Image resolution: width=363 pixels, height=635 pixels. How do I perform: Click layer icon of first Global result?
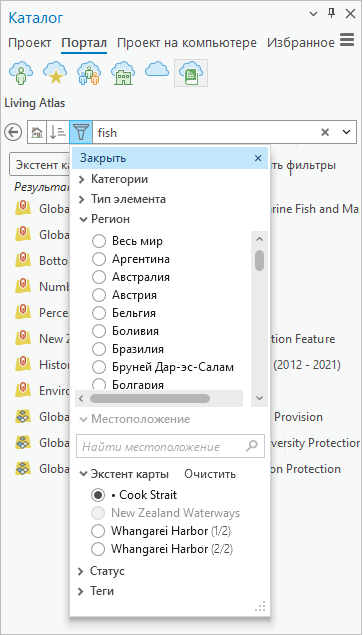point(23,209)
